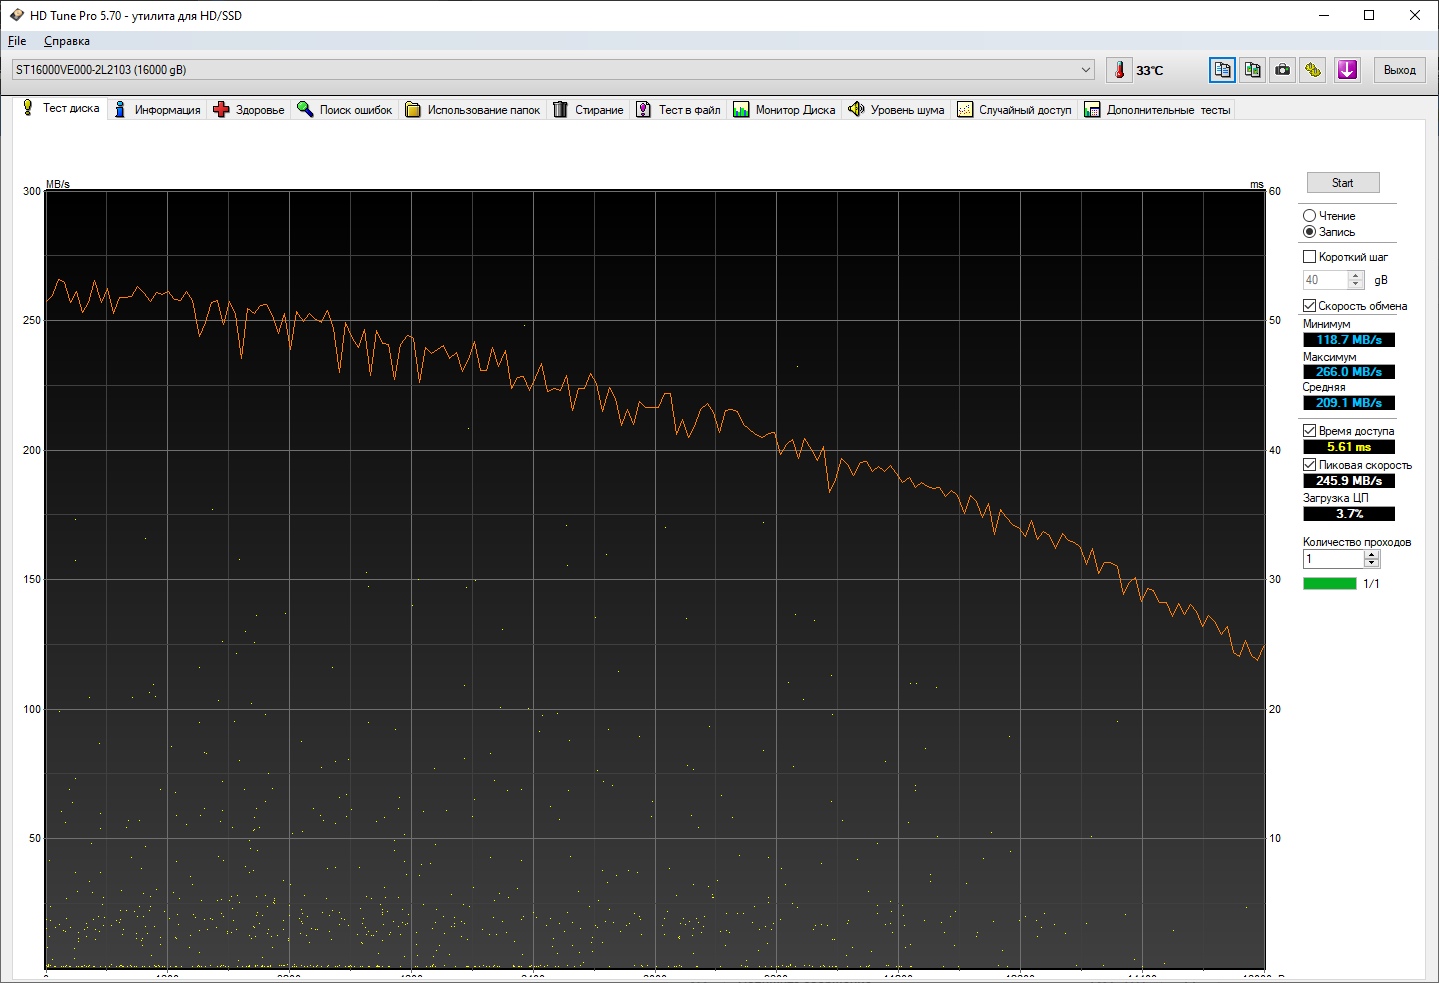Image resolution: width=1439 pixels, height=983 pixels.
Task: Decrease the short stroke gB value
Action: tap(1356, 285)
